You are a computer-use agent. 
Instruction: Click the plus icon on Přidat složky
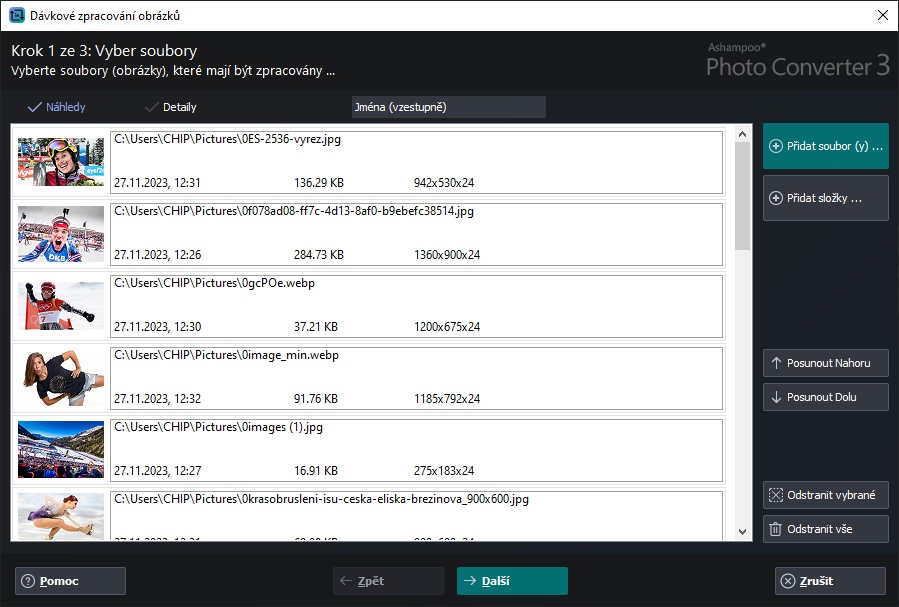point(776,198)
